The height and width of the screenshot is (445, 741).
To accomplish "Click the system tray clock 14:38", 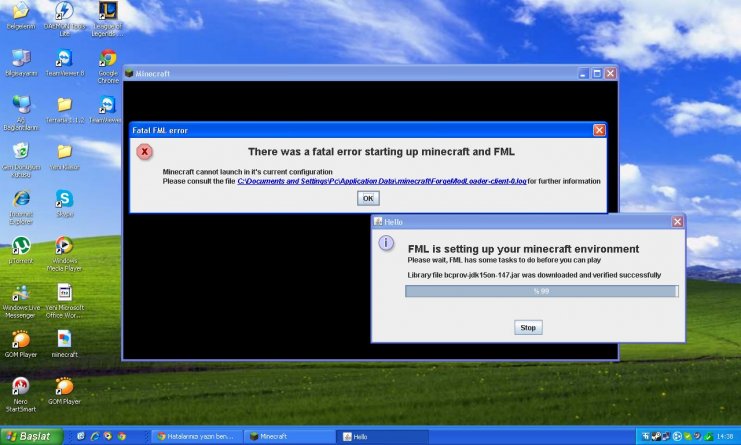I will [724, 436].
